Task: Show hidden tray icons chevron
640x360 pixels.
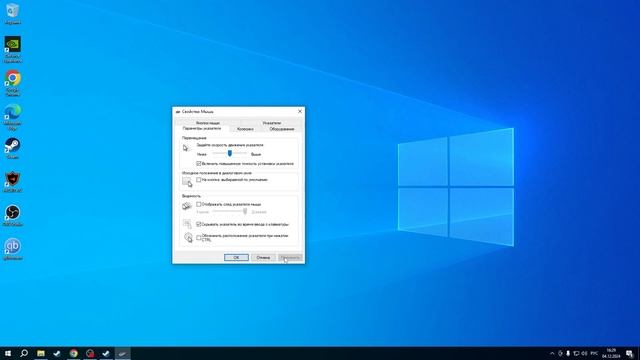Action: [552, 353]
